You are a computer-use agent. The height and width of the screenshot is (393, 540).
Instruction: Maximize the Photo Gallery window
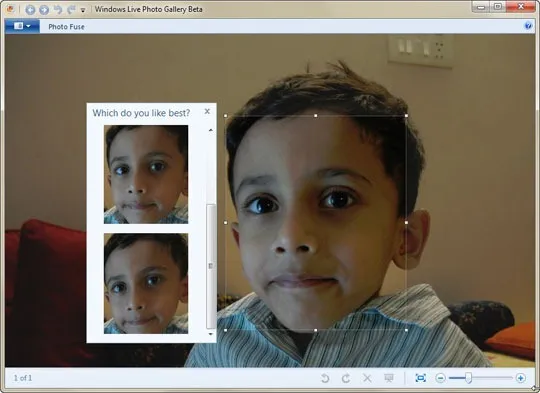[x=498, y=7]
